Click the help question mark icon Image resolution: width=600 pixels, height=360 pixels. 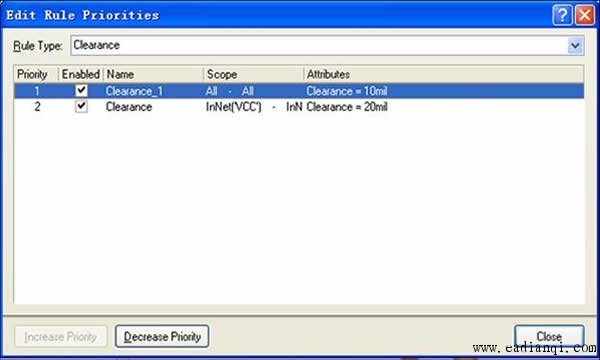click(562, 15)
